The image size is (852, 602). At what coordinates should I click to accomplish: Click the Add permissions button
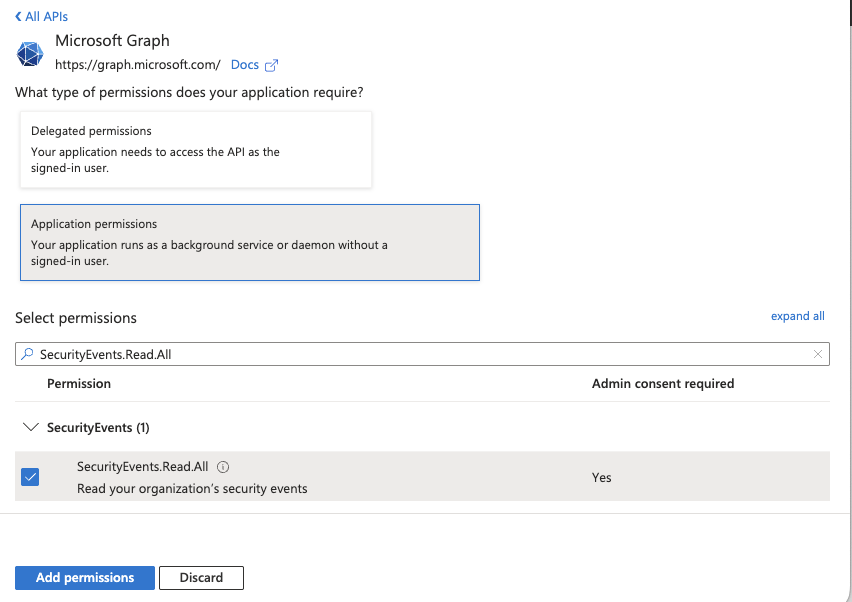point(85,578)
